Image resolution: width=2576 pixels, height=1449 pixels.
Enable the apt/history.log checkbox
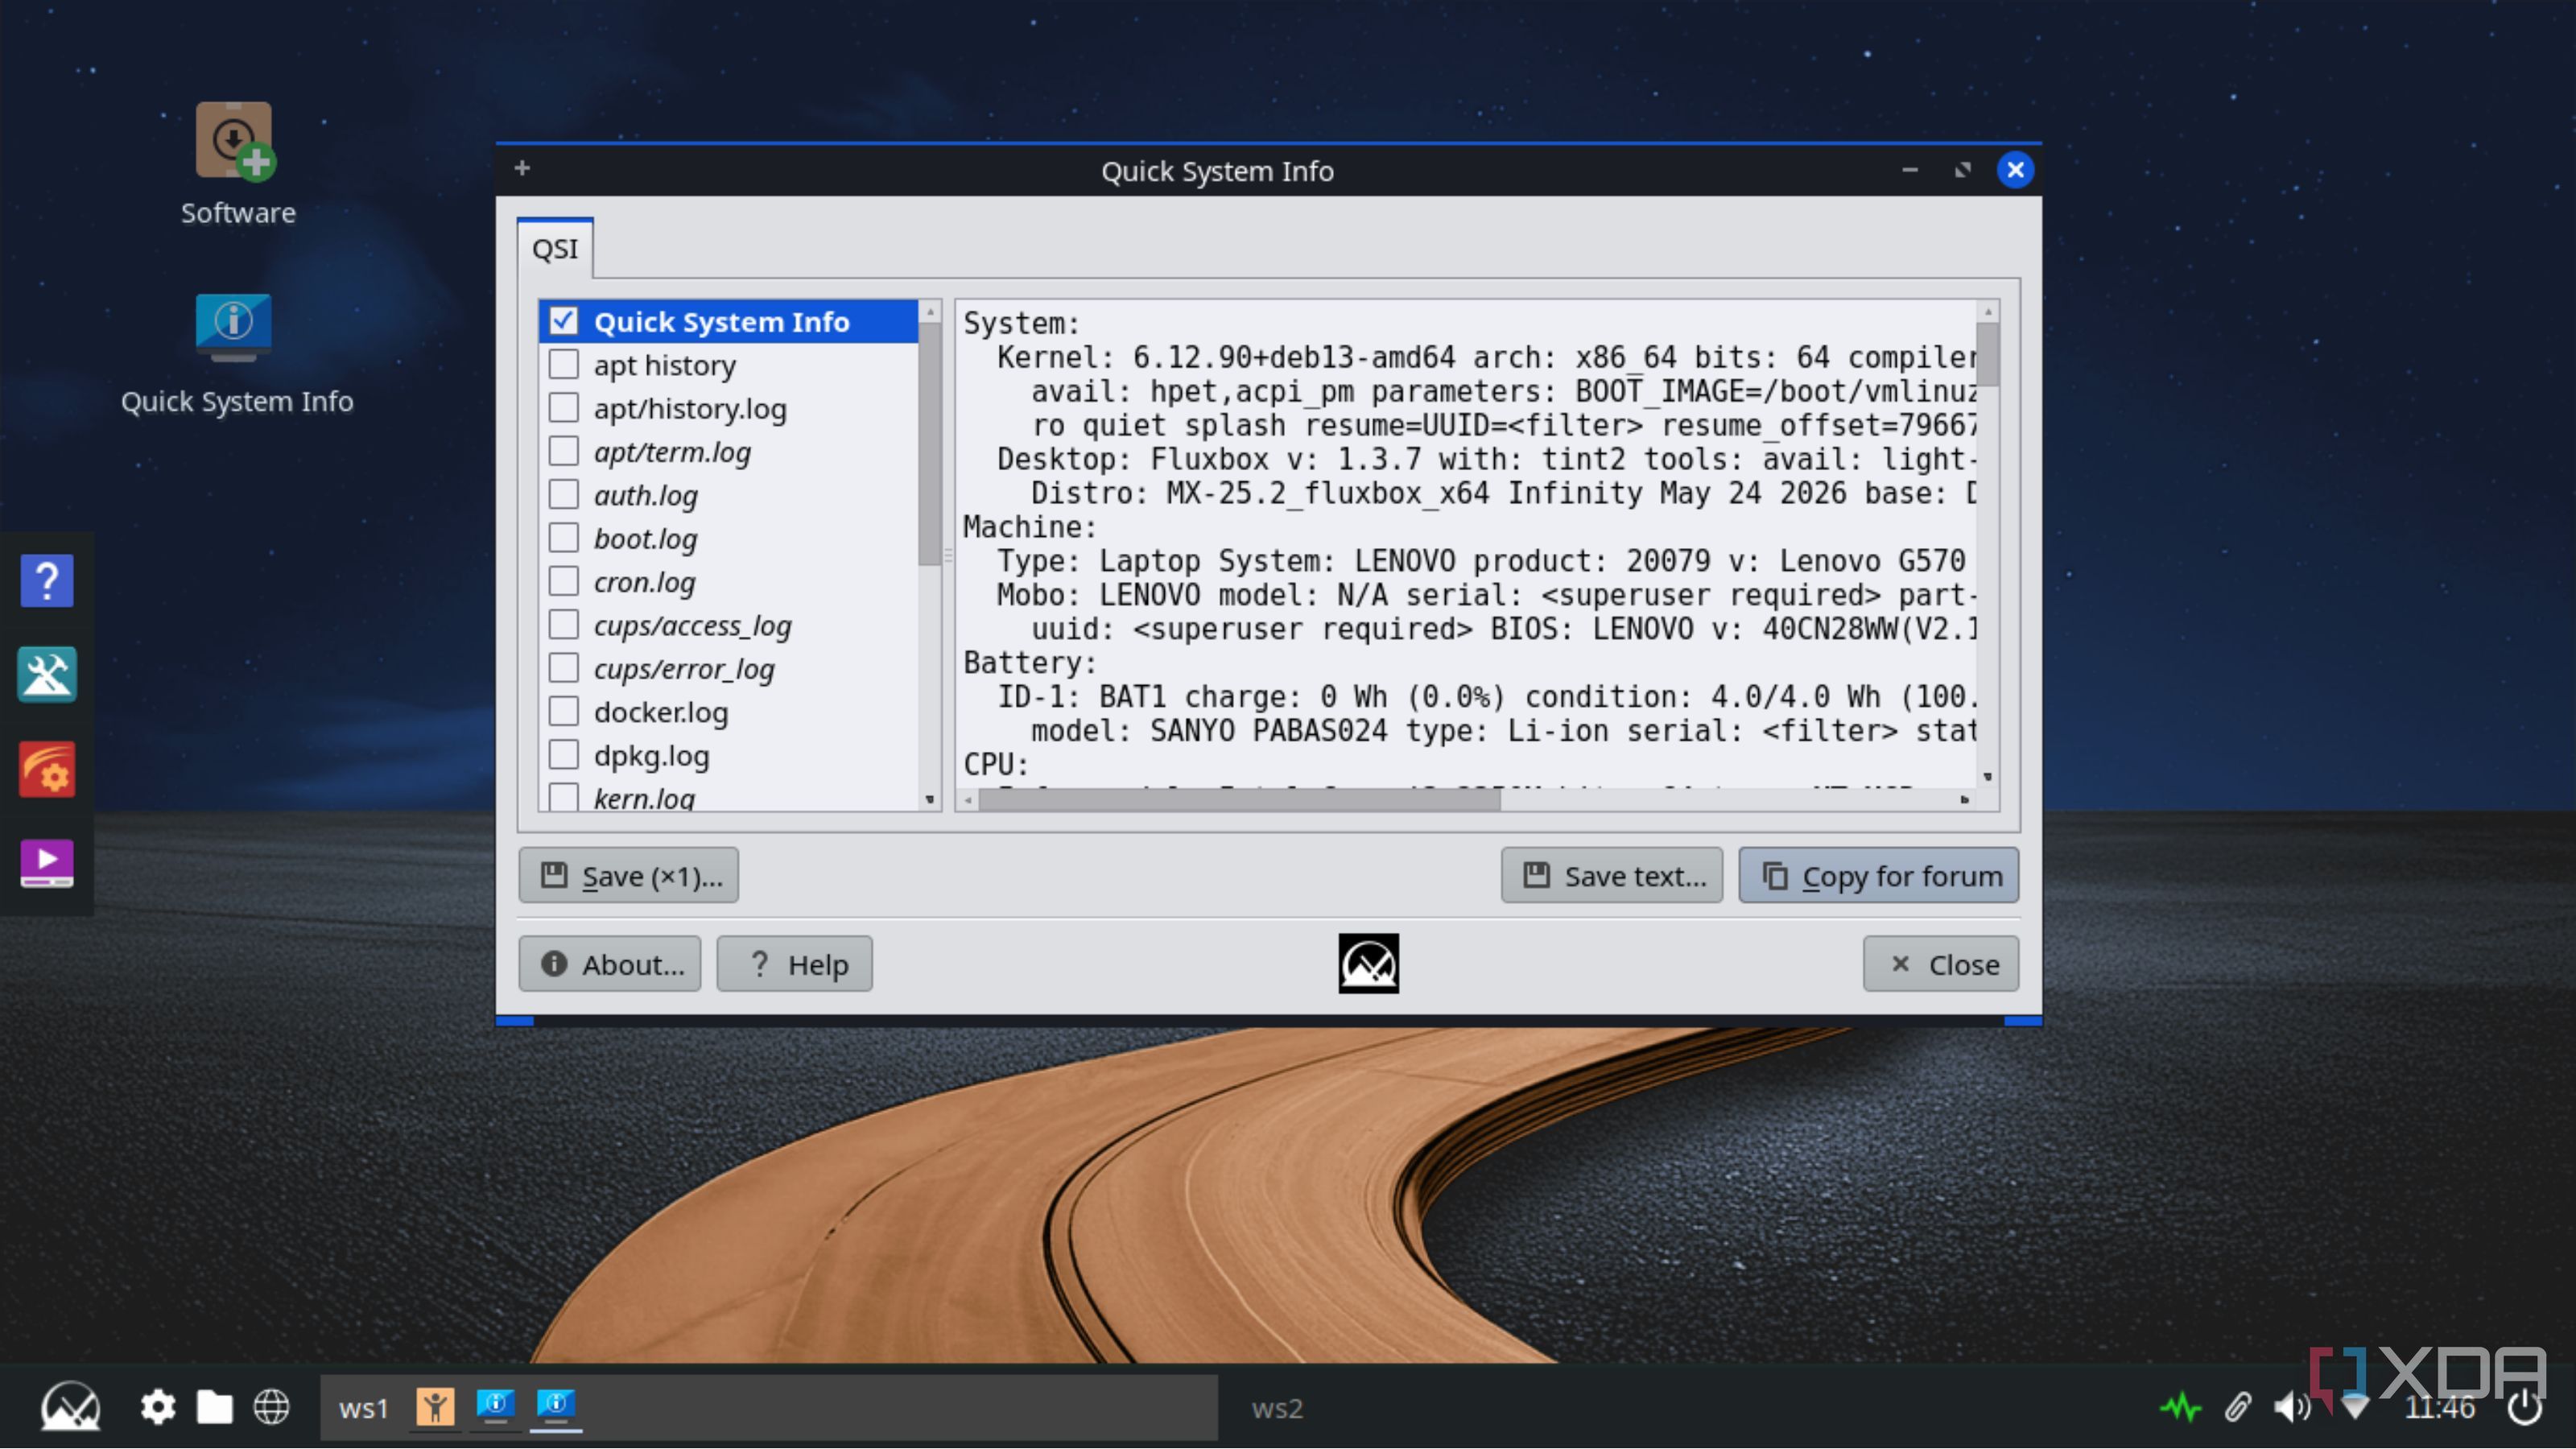coord(564,408)
